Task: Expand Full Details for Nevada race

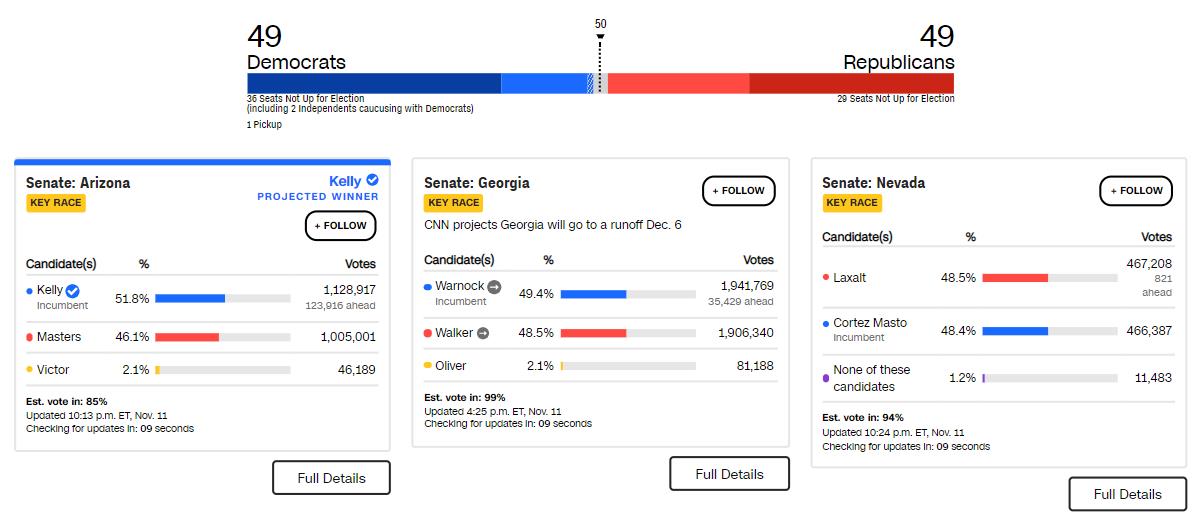Action: [x=1127, y=494]
